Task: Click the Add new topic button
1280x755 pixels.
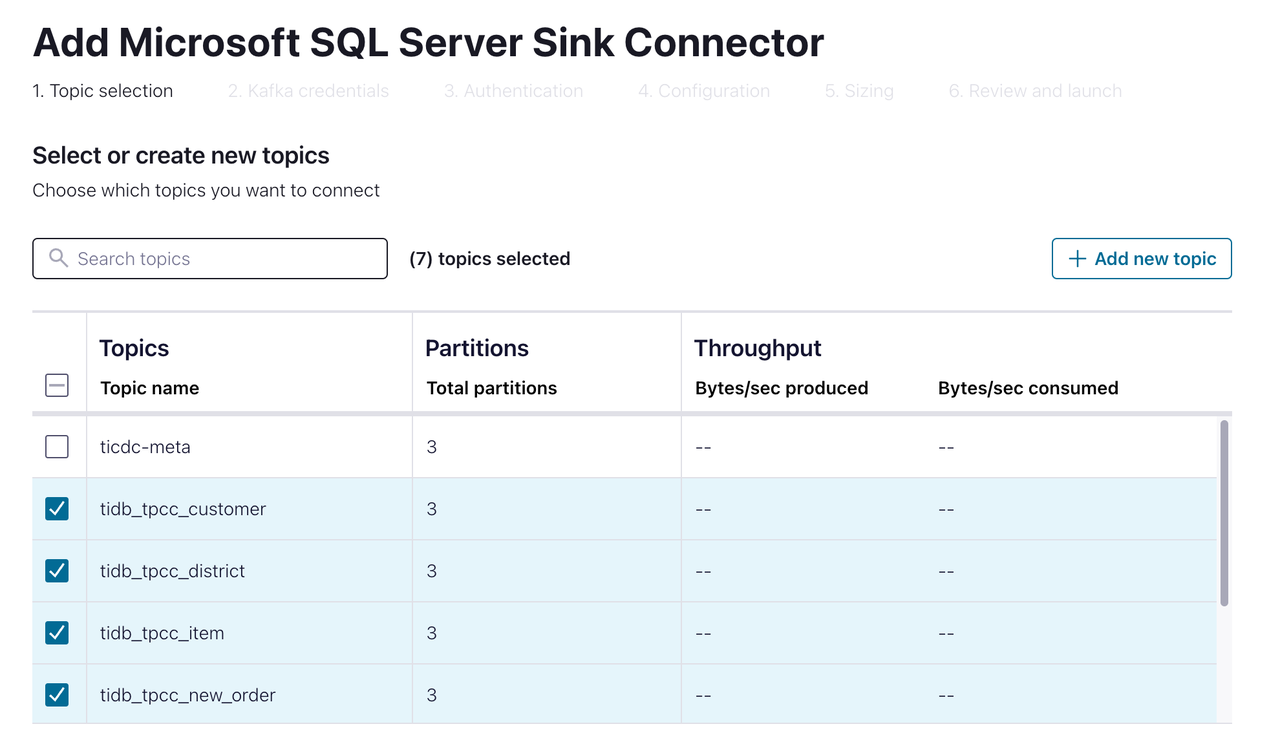Action: pos(1141,259)
